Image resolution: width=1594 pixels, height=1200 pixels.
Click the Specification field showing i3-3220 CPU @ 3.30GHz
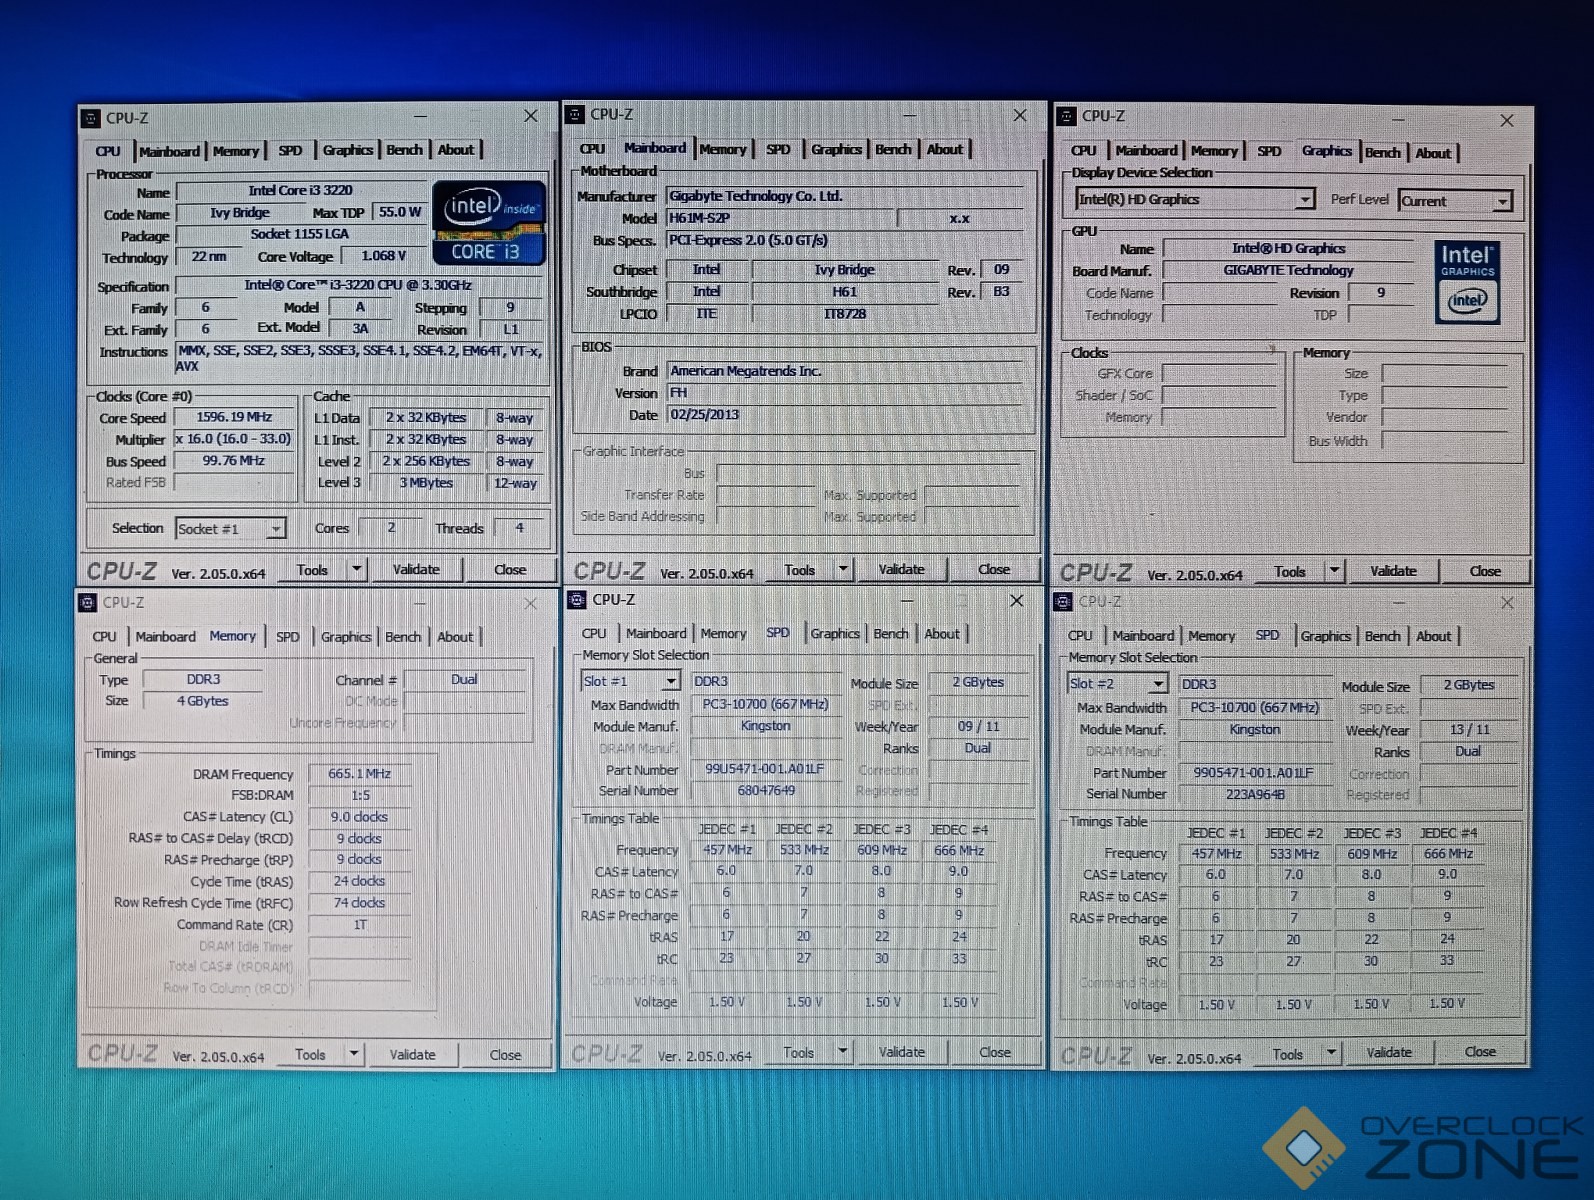pyautogui.click(x=358, y=285)
